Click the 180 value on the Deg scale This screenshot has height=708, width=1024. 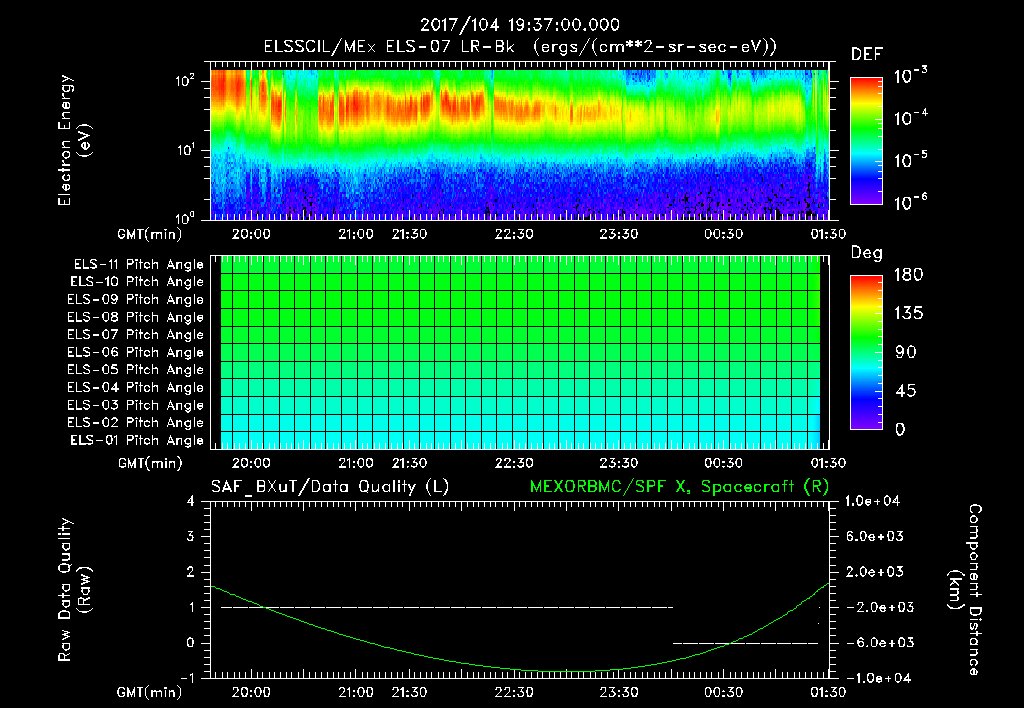pos(908,275)
